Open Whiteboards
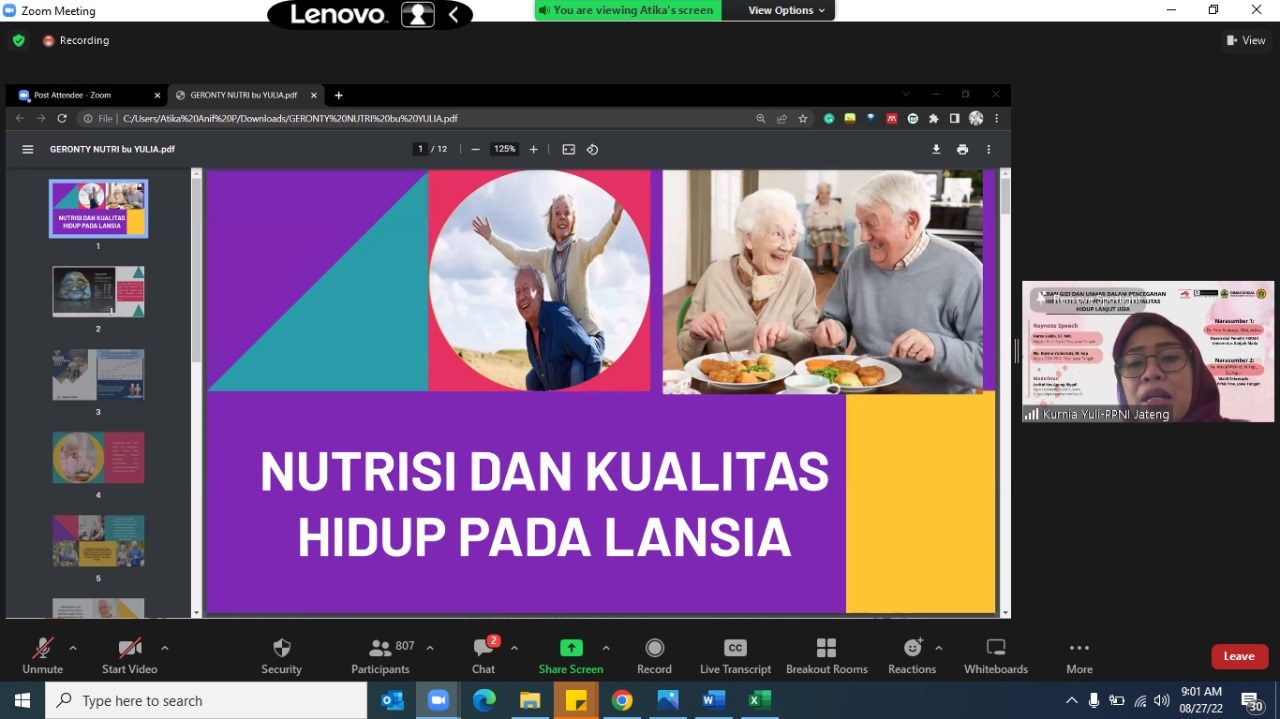1280x719 pixels. tap(995, 655)
